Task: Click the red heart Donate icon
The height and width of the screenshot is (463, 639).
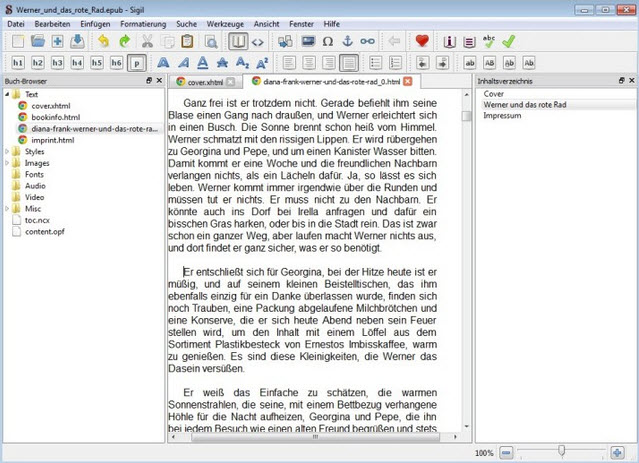Action: click(422, 41)
